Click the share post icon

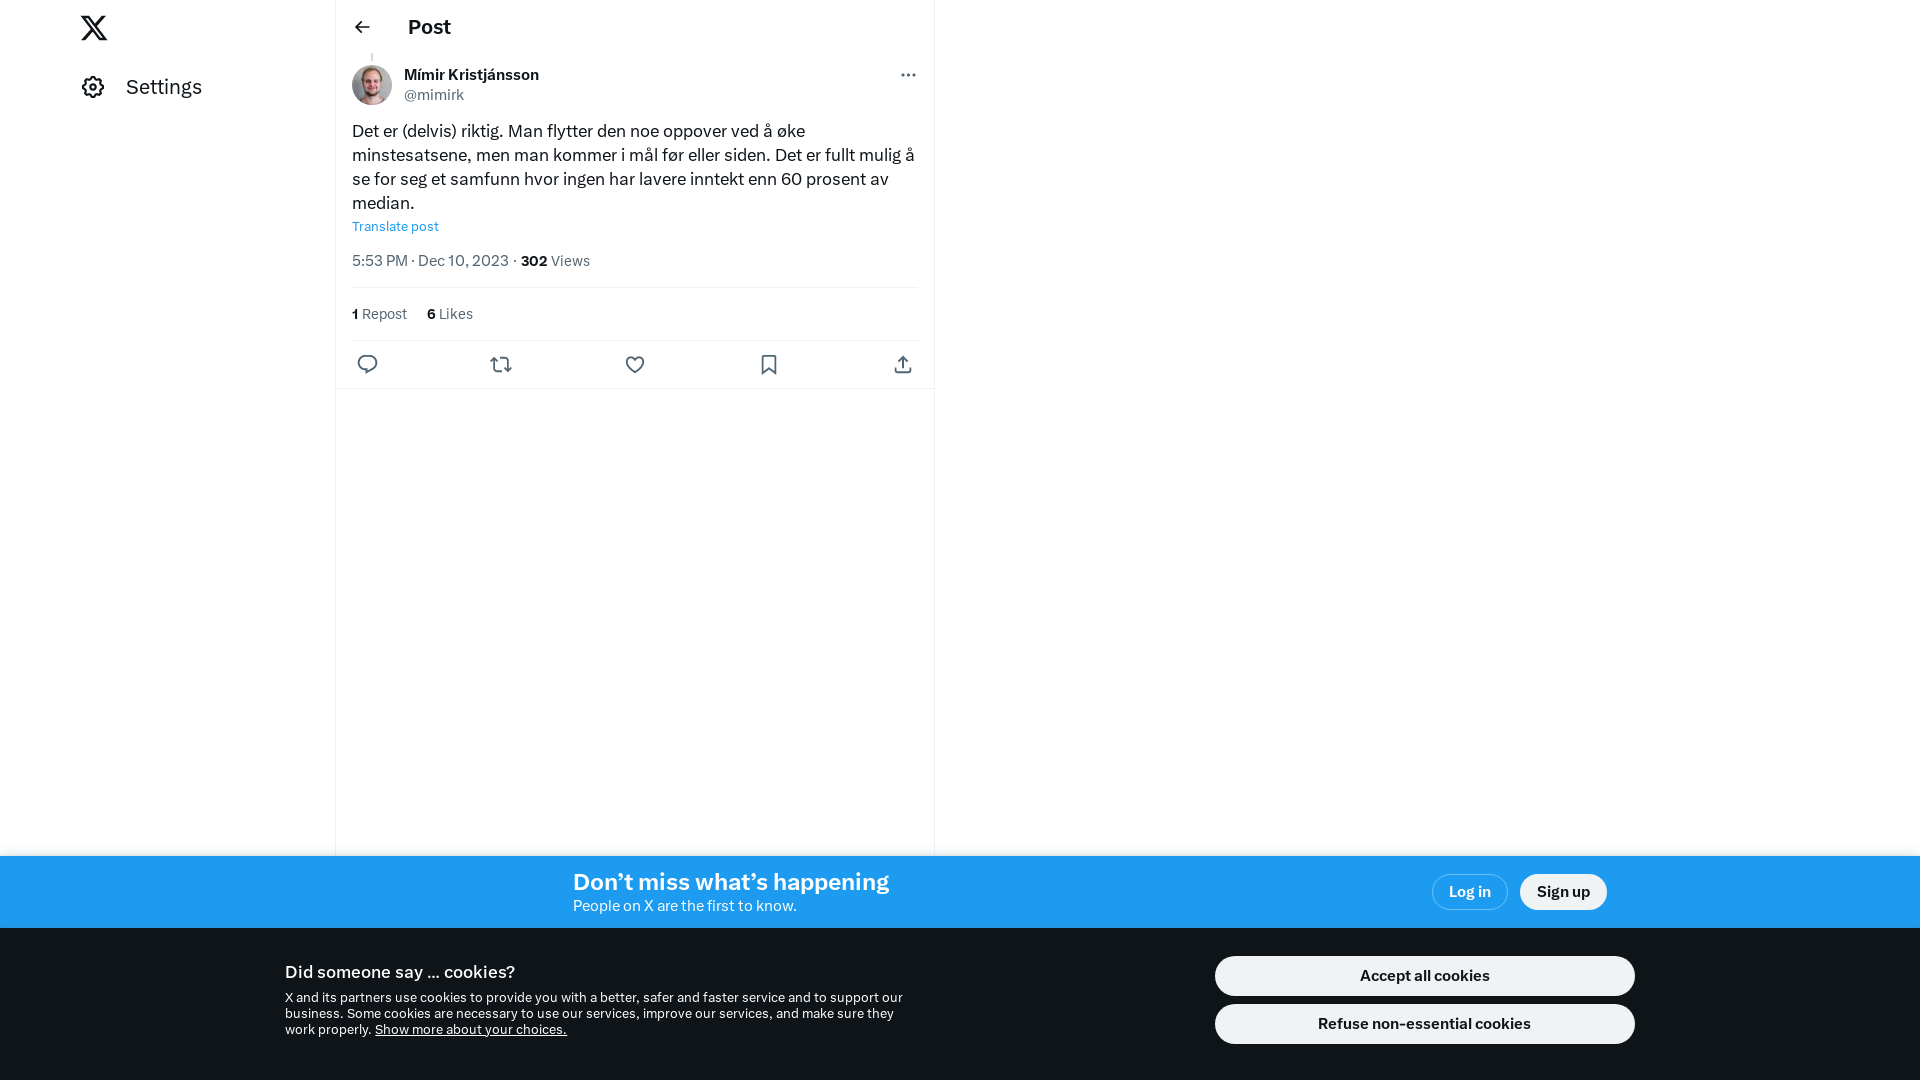click(903, 364)
